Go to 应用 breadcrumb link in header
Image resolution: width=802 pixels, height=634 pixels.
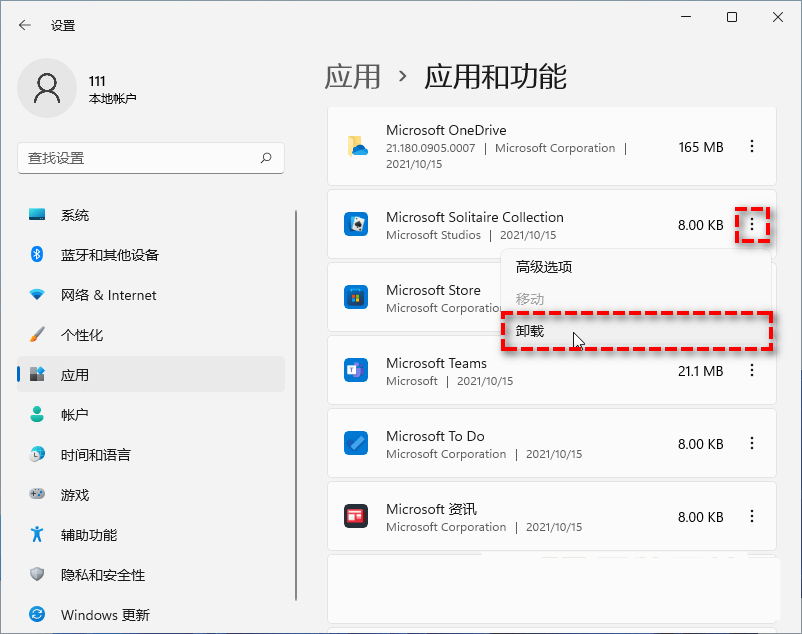pyautogui.click(x=353, y=76)
